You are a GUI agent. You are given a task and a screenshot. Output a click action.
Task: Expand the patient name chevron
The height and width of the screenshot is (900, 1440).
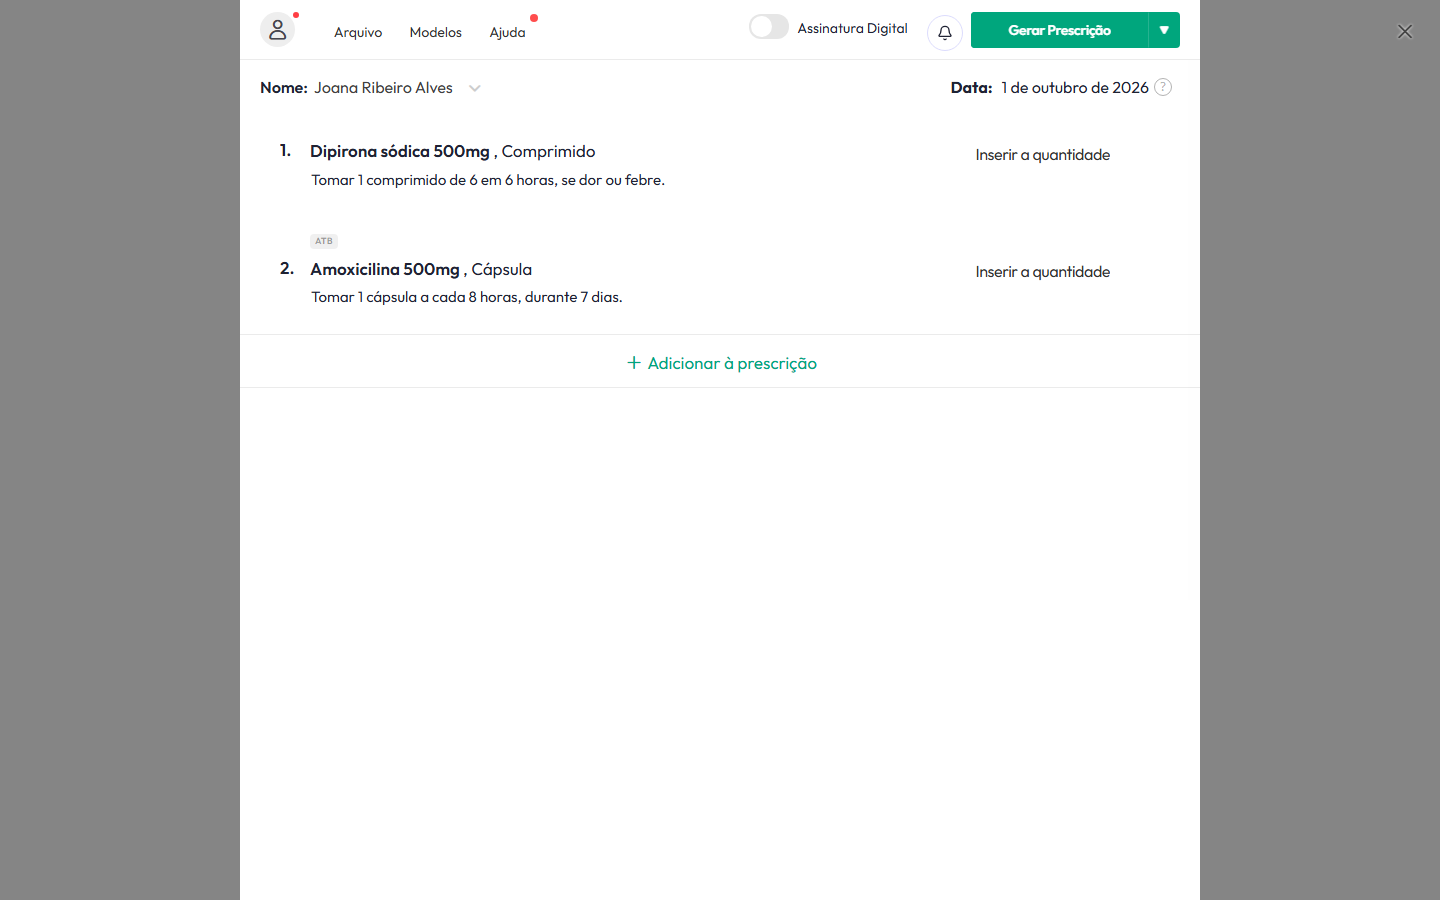(475, 88)
